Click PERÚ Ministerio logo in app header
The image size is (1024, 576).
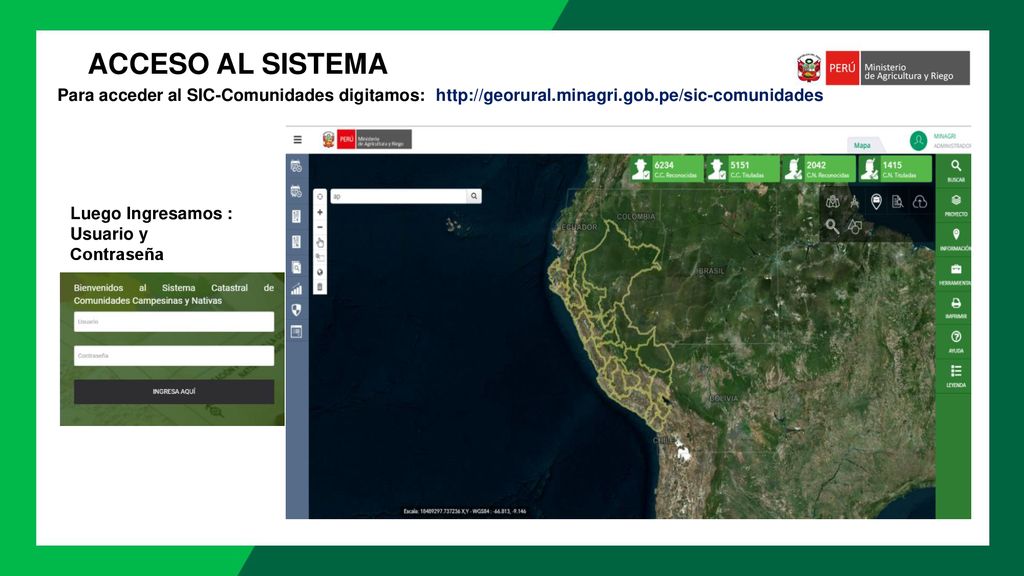click(x=367, y=139)
